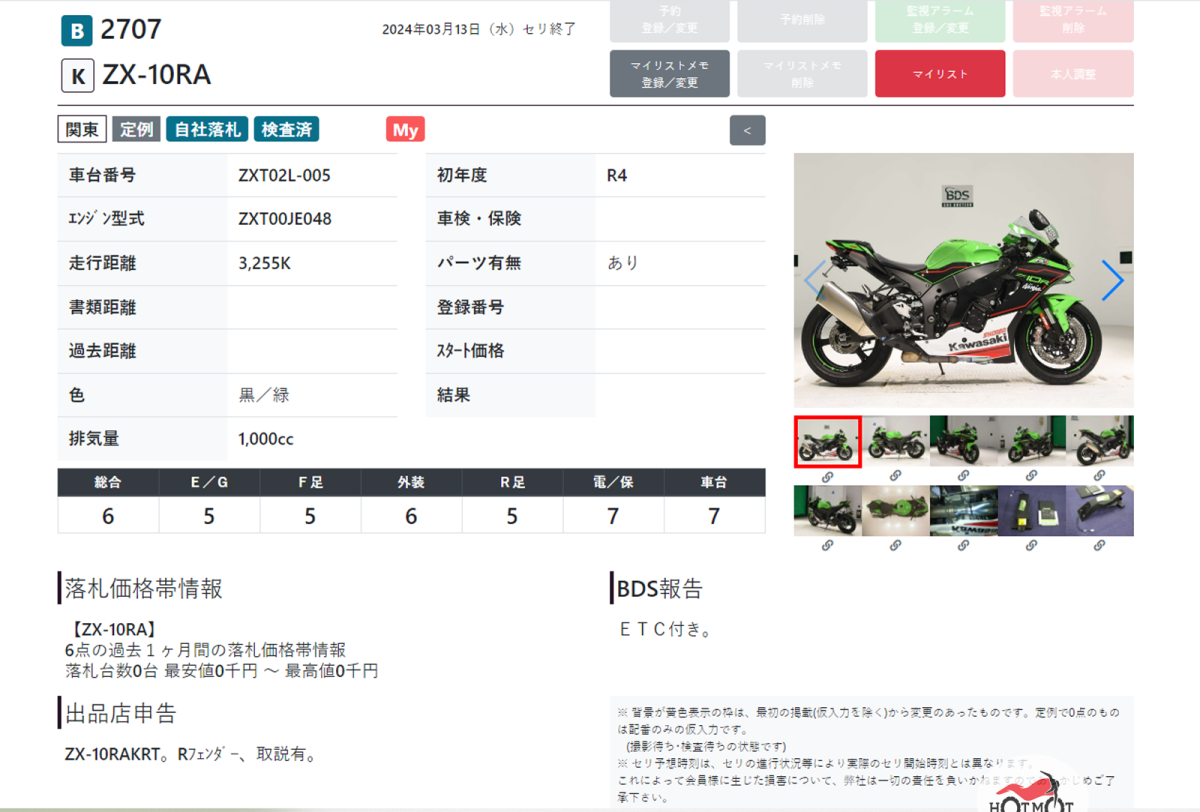
Task: Click the mileage value 3,255K
Action: (265, 264)
